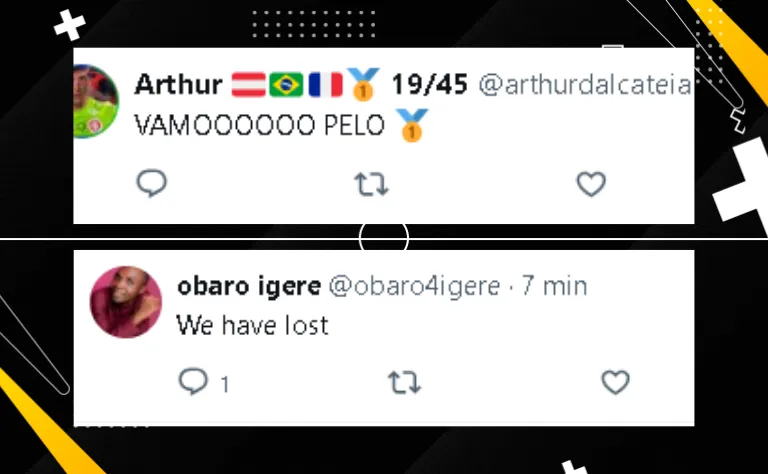Open Arthur's profile picture
768x474 pixels.
tap(96, 101)
